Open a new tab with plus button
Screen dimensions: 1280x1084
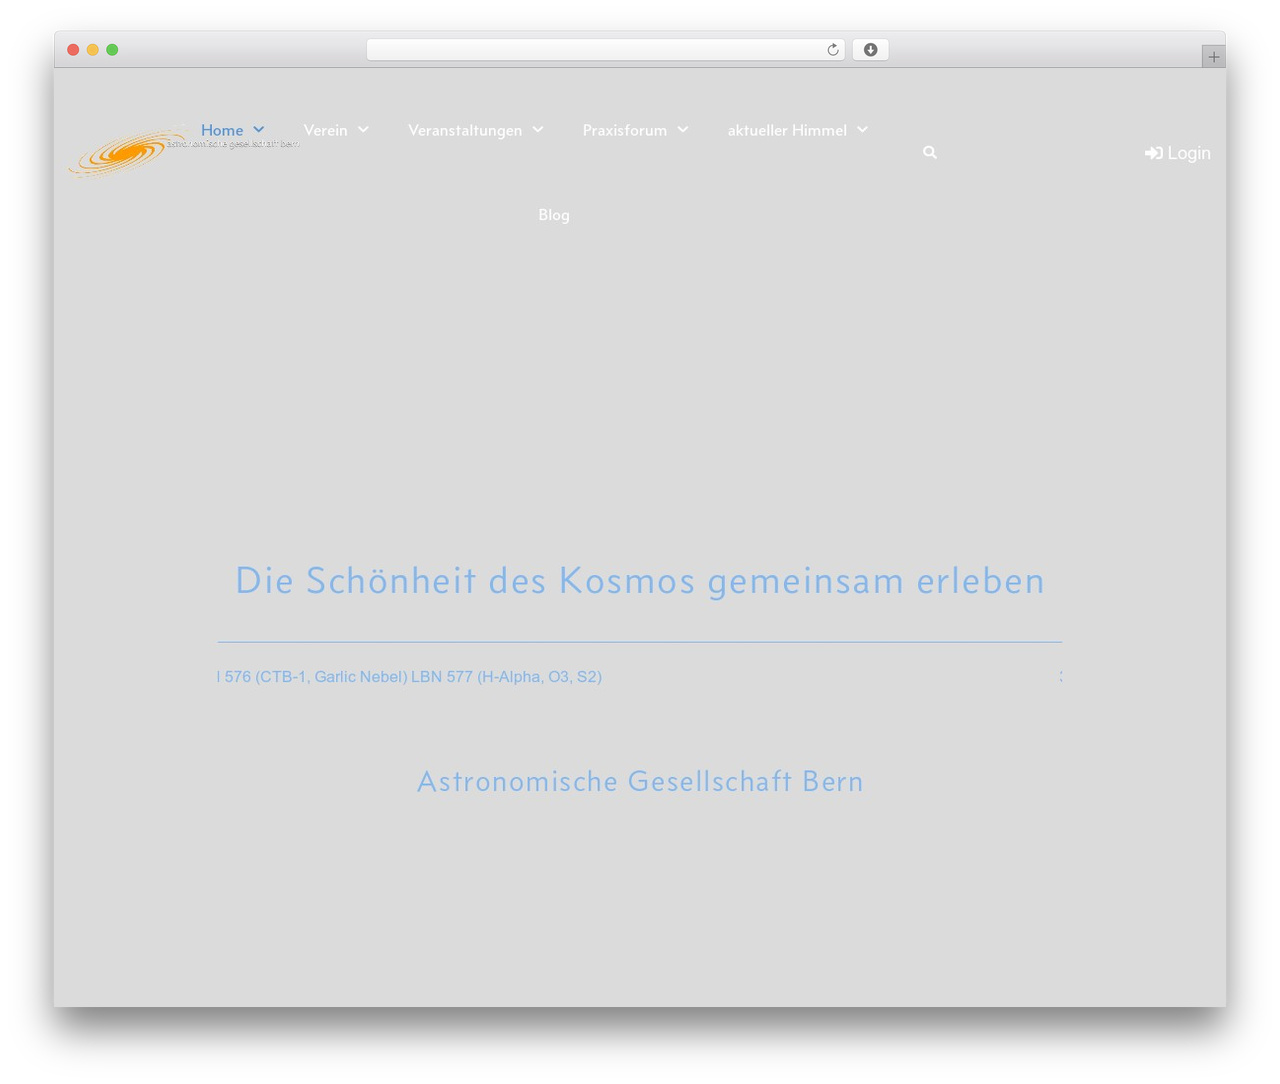1214,57
